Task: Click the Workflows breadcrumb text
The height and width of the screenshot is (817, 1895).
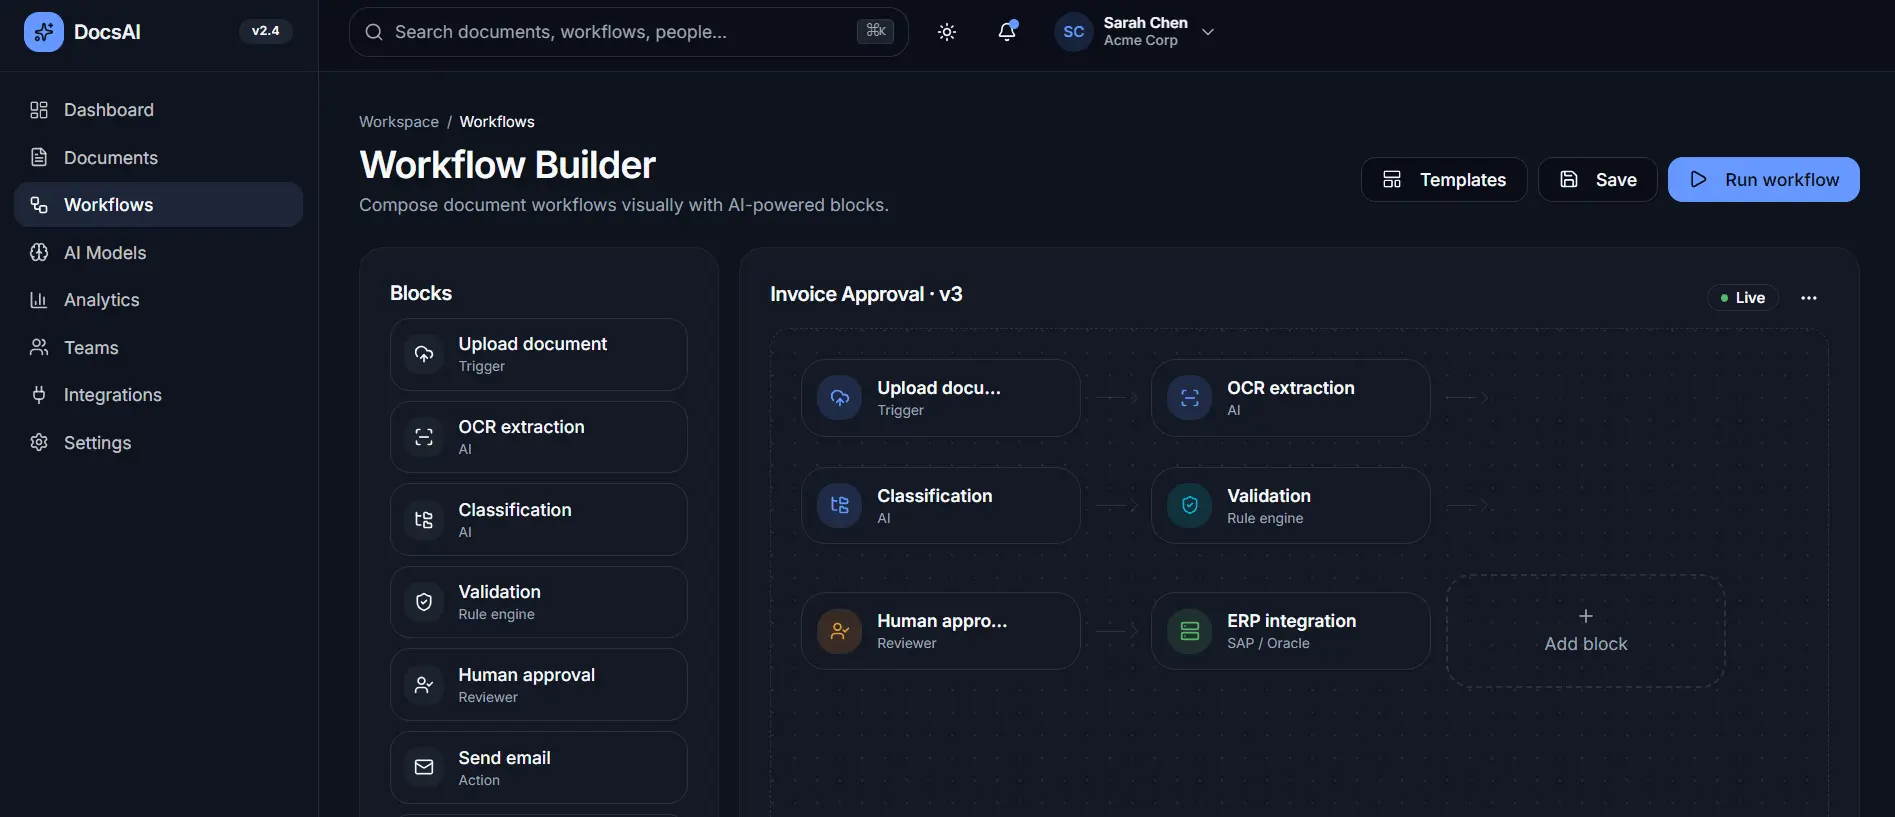Action: 497,122
